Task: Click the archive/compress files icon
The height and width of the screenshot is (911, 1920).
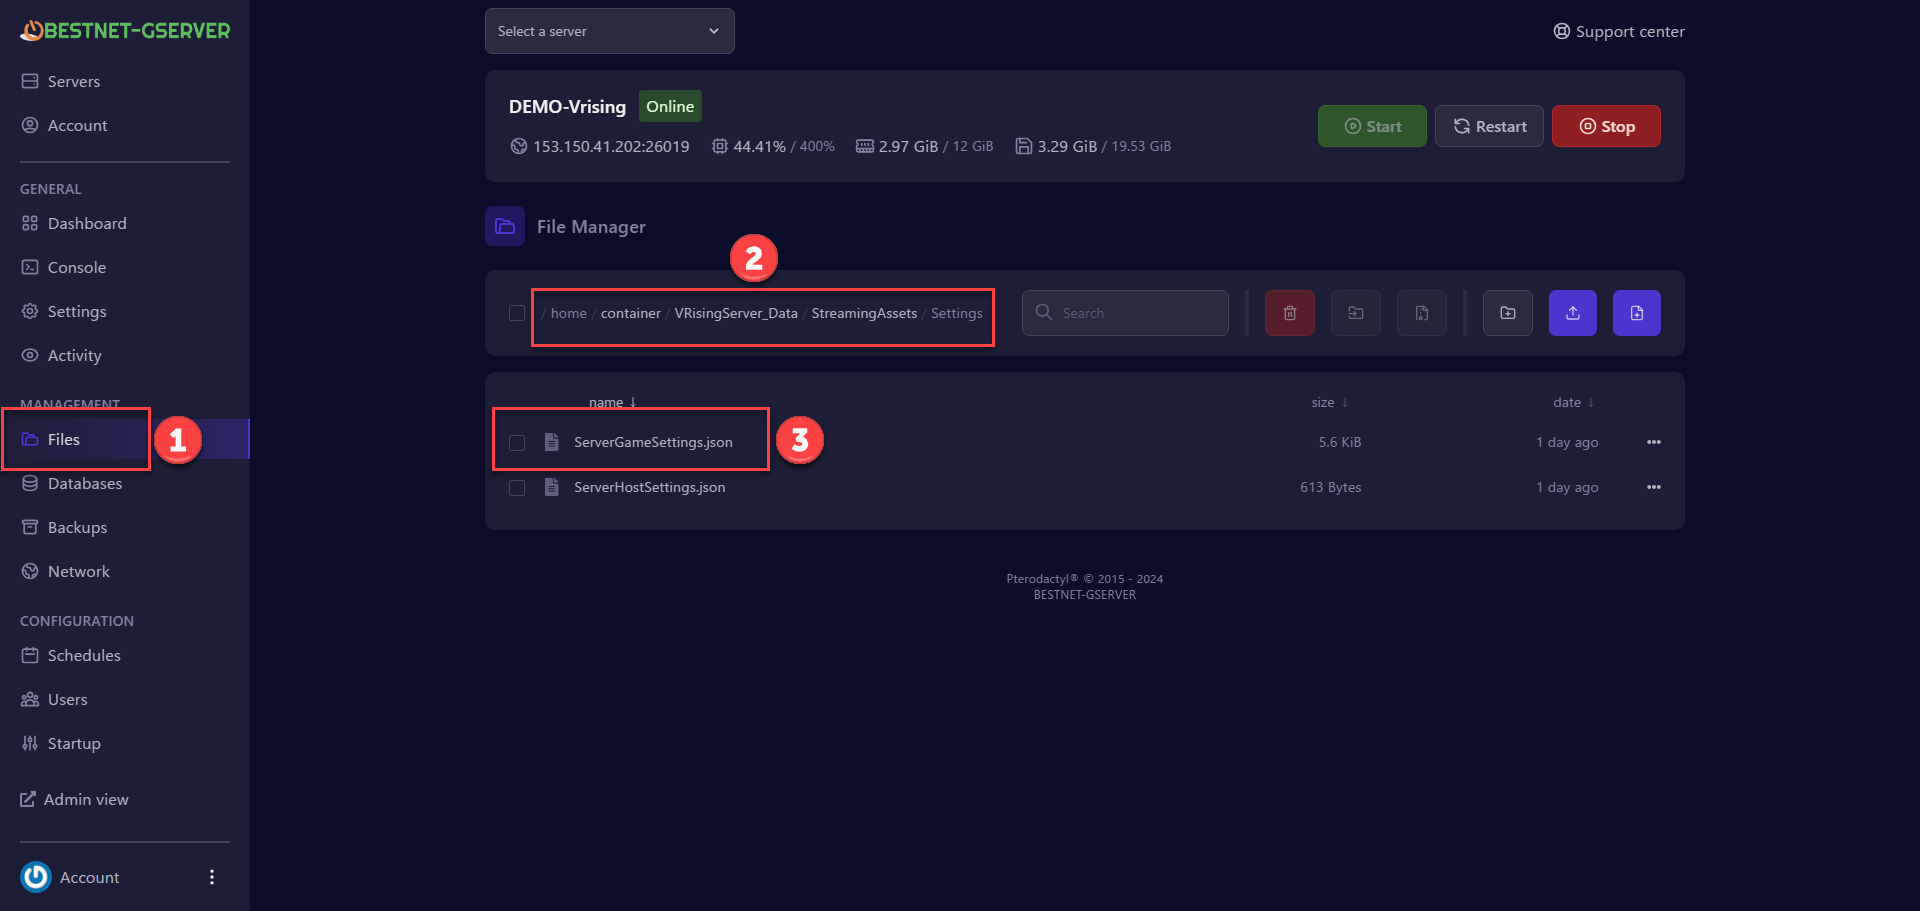Action: pos(1421,313)
